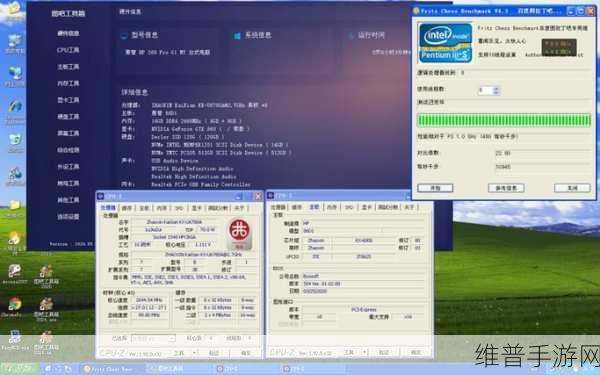
Task: Select 综合检测 in the toolbox sidebar
Action: [68, 150]
